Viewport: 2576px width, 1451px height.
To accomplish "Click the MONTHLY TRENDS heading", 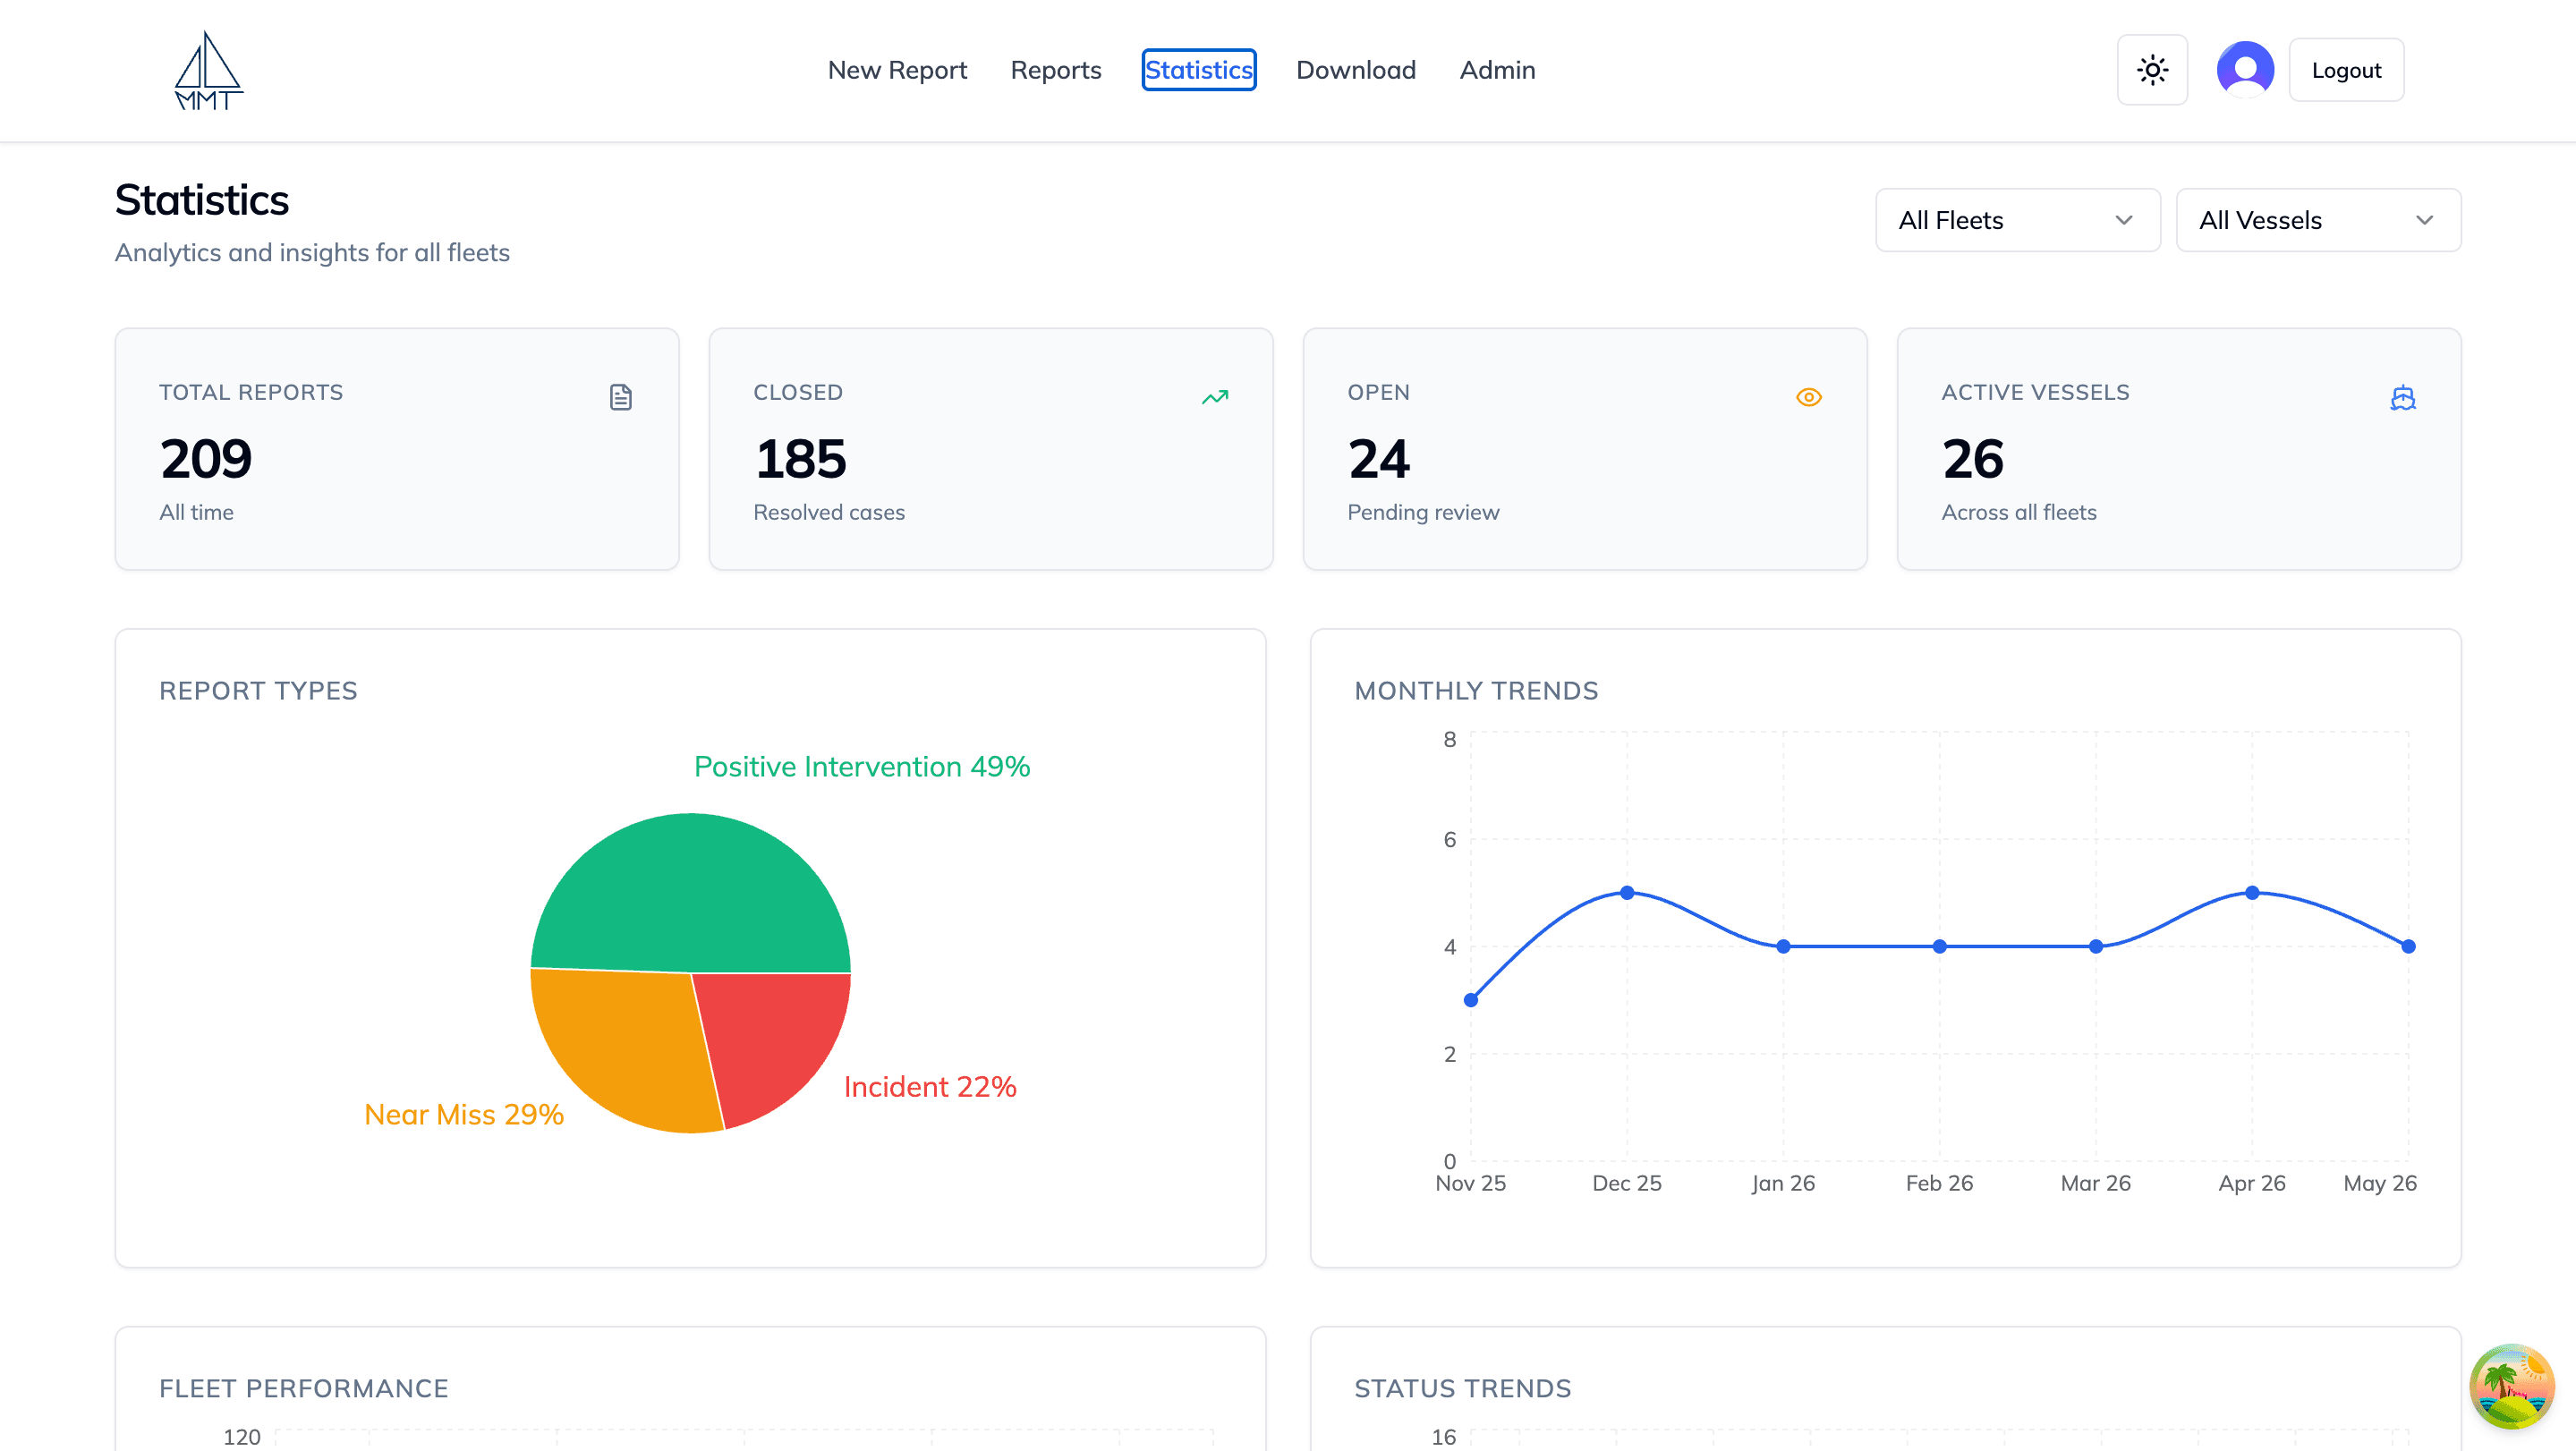I will pos(1476,691).
